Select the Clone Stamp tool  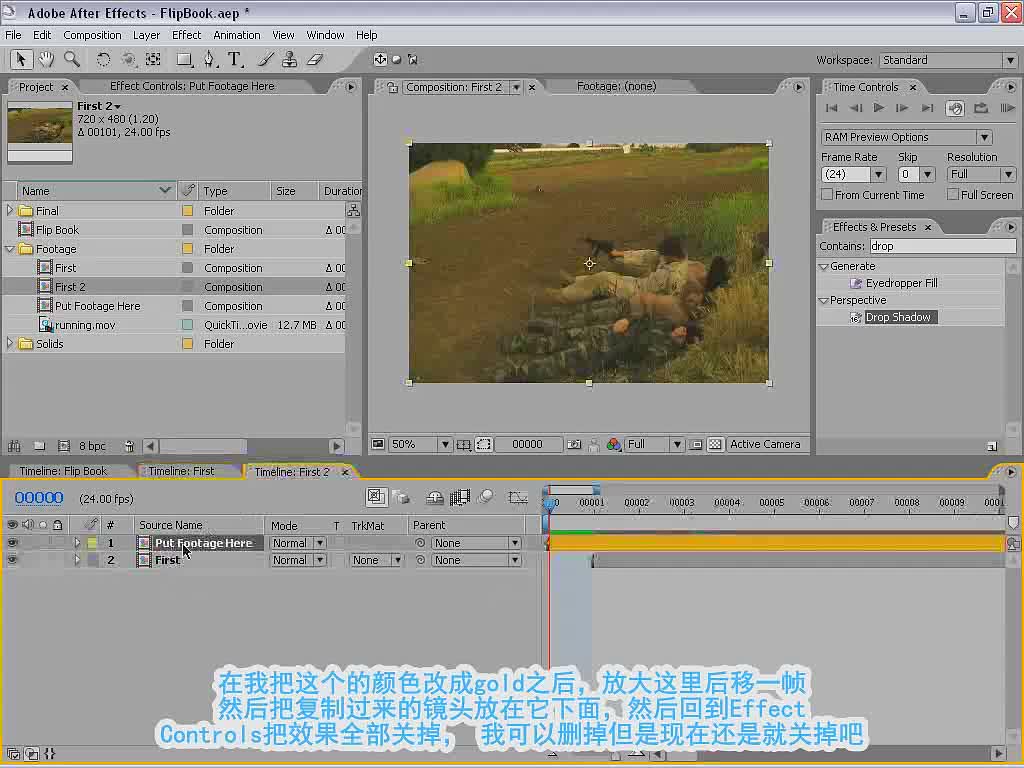[289, 60]
